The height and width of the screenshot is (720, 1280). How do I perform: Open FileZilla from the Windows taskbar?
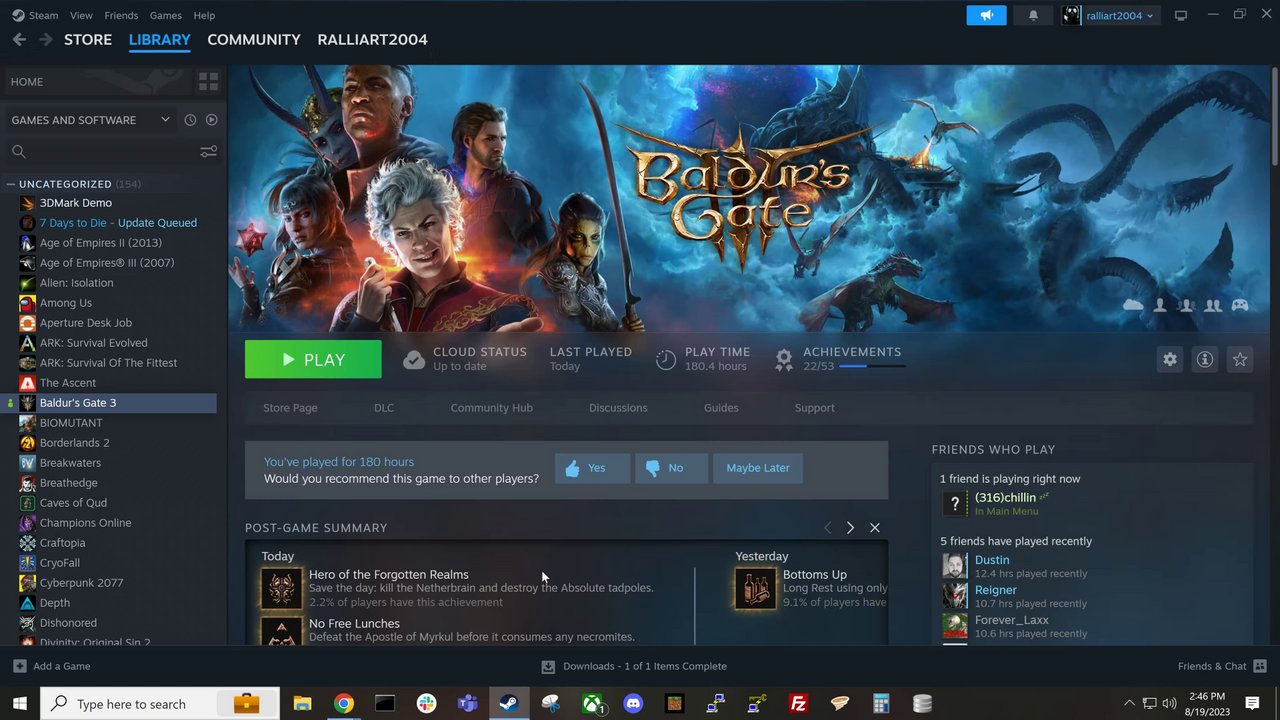click(x=798, y=704)
